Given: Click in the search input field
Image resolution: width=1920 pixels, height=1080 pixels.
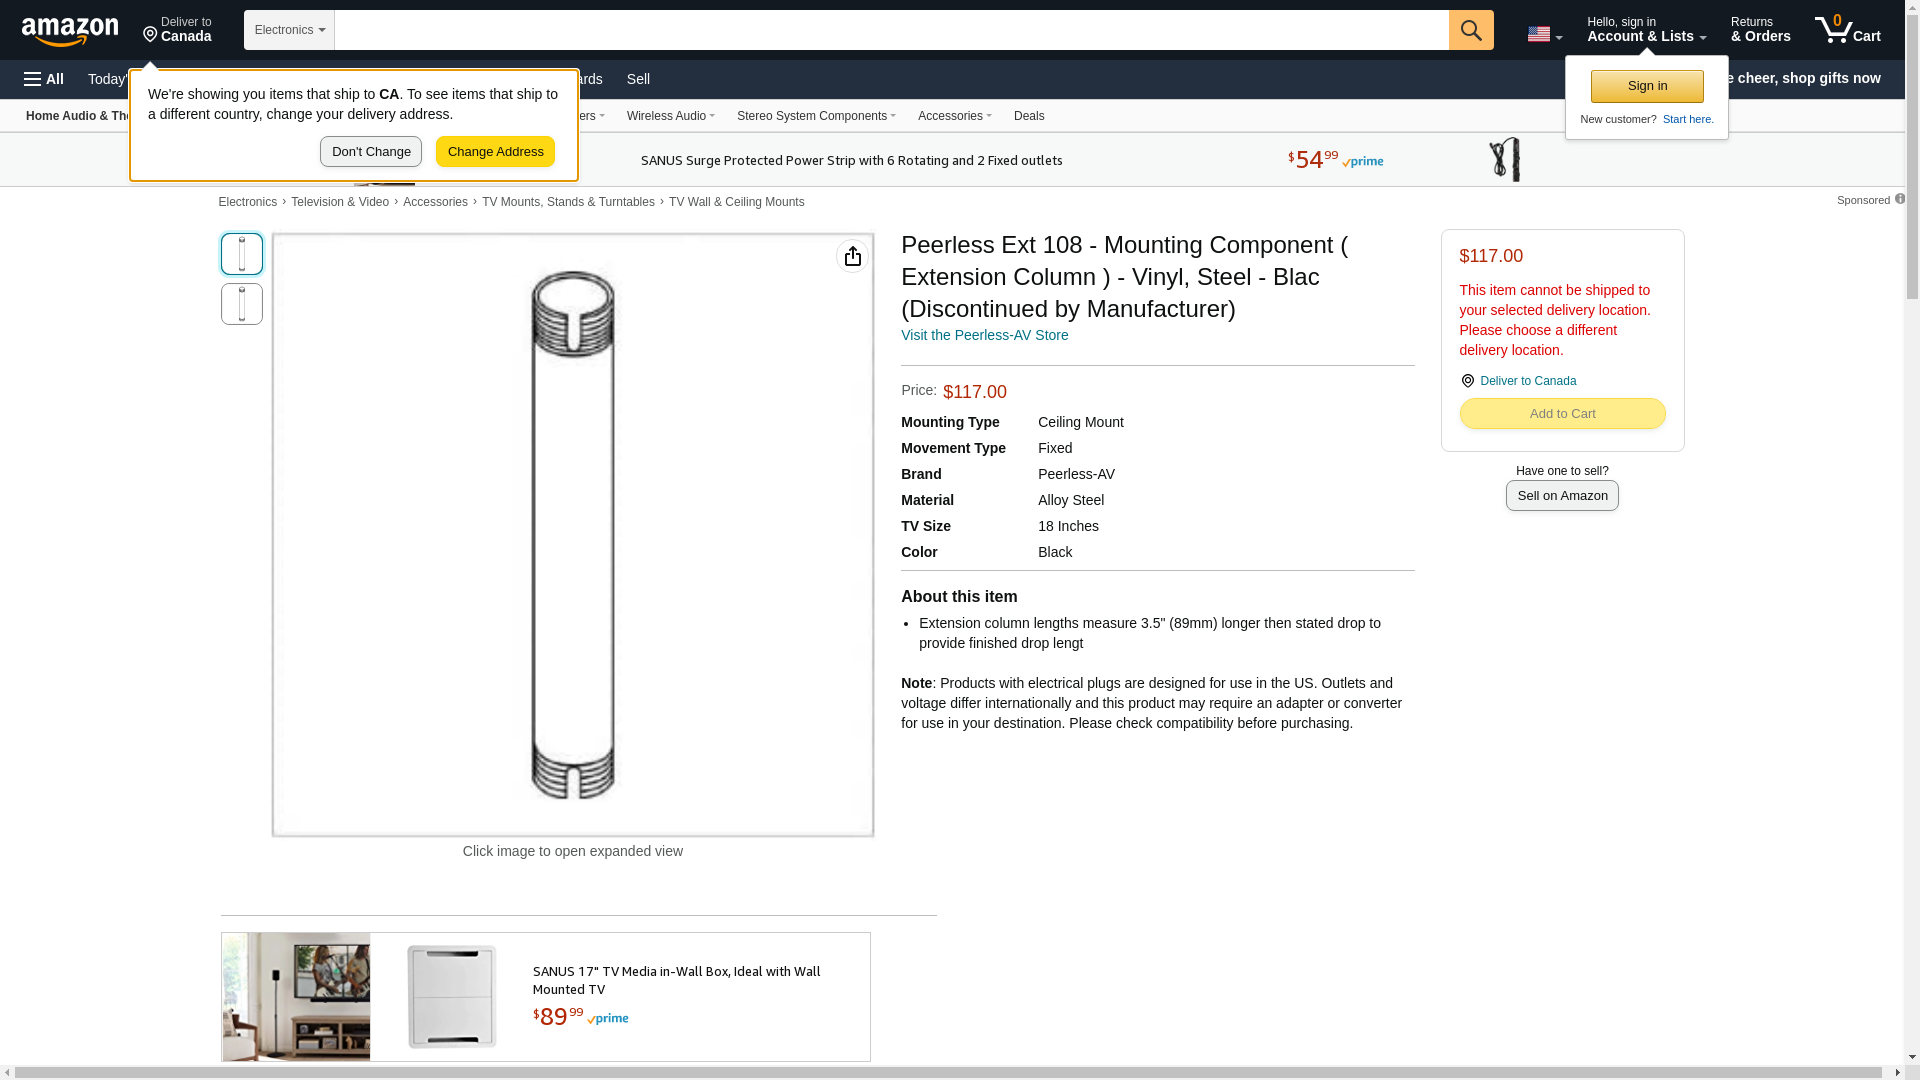Looking at the screenshot, I should pyautogui.click(x=890, y=30).
